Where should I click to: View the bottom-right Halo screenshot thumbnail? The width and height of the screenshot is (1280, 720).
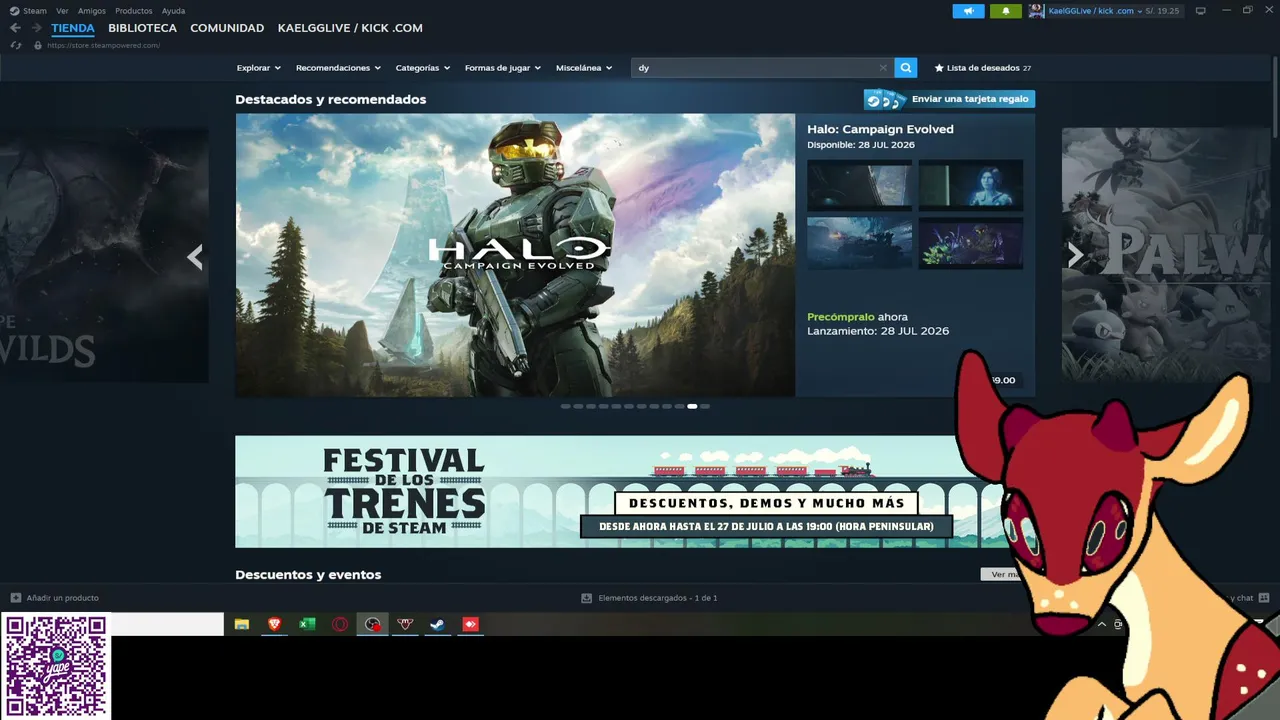tap(971, 243)
